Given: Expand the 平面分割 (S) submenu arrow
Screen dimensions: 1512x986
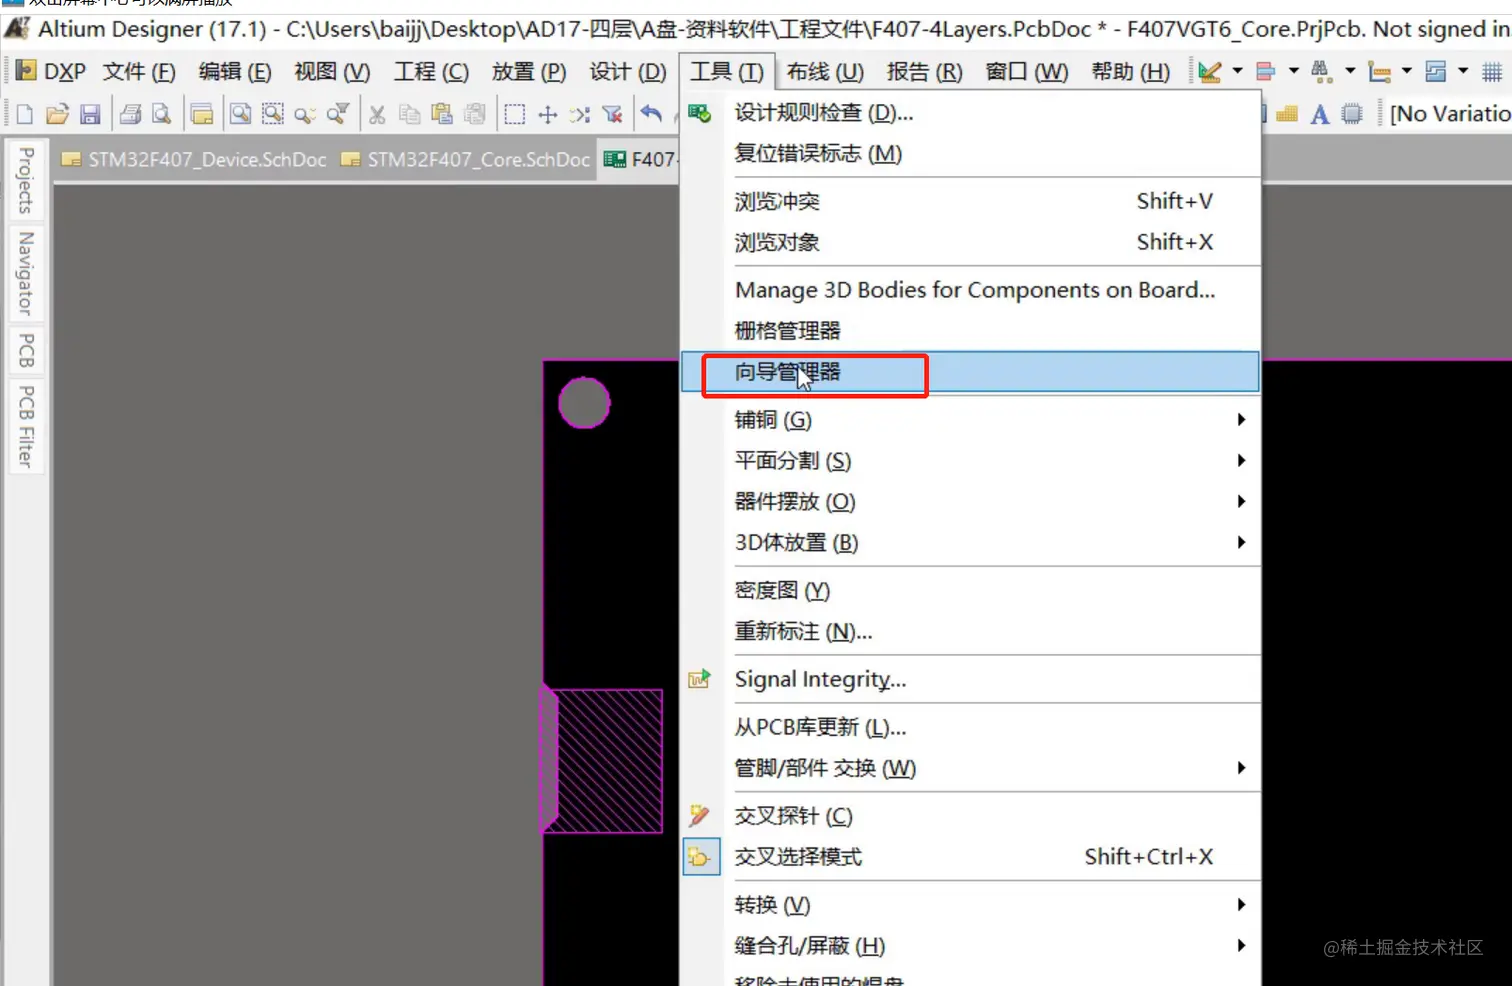Looking at the screenshot, I should 1241,461.
